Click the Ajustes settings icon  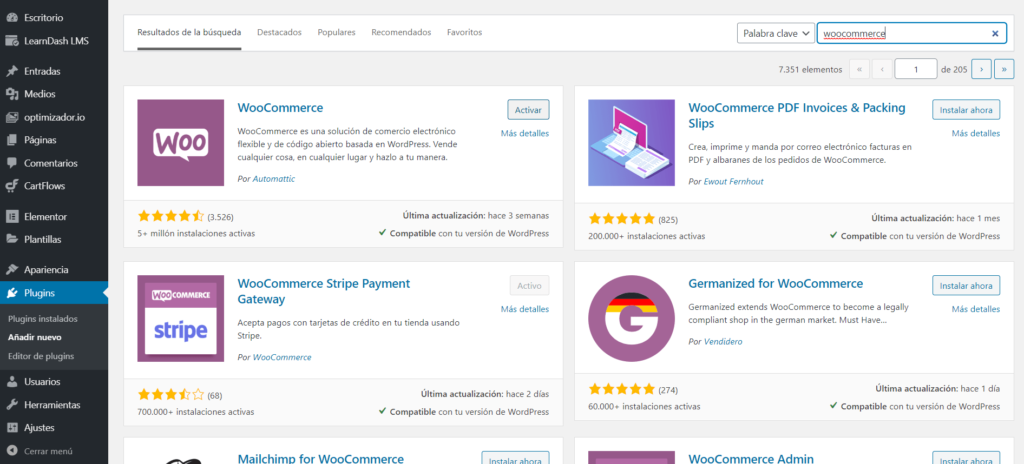(x=11, y=428)
